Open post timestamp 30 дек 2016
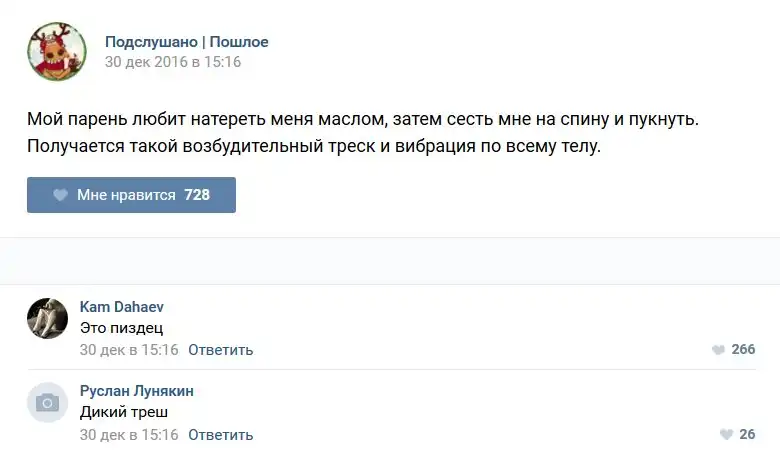This screenshot has height=450, width=780. 173,62
